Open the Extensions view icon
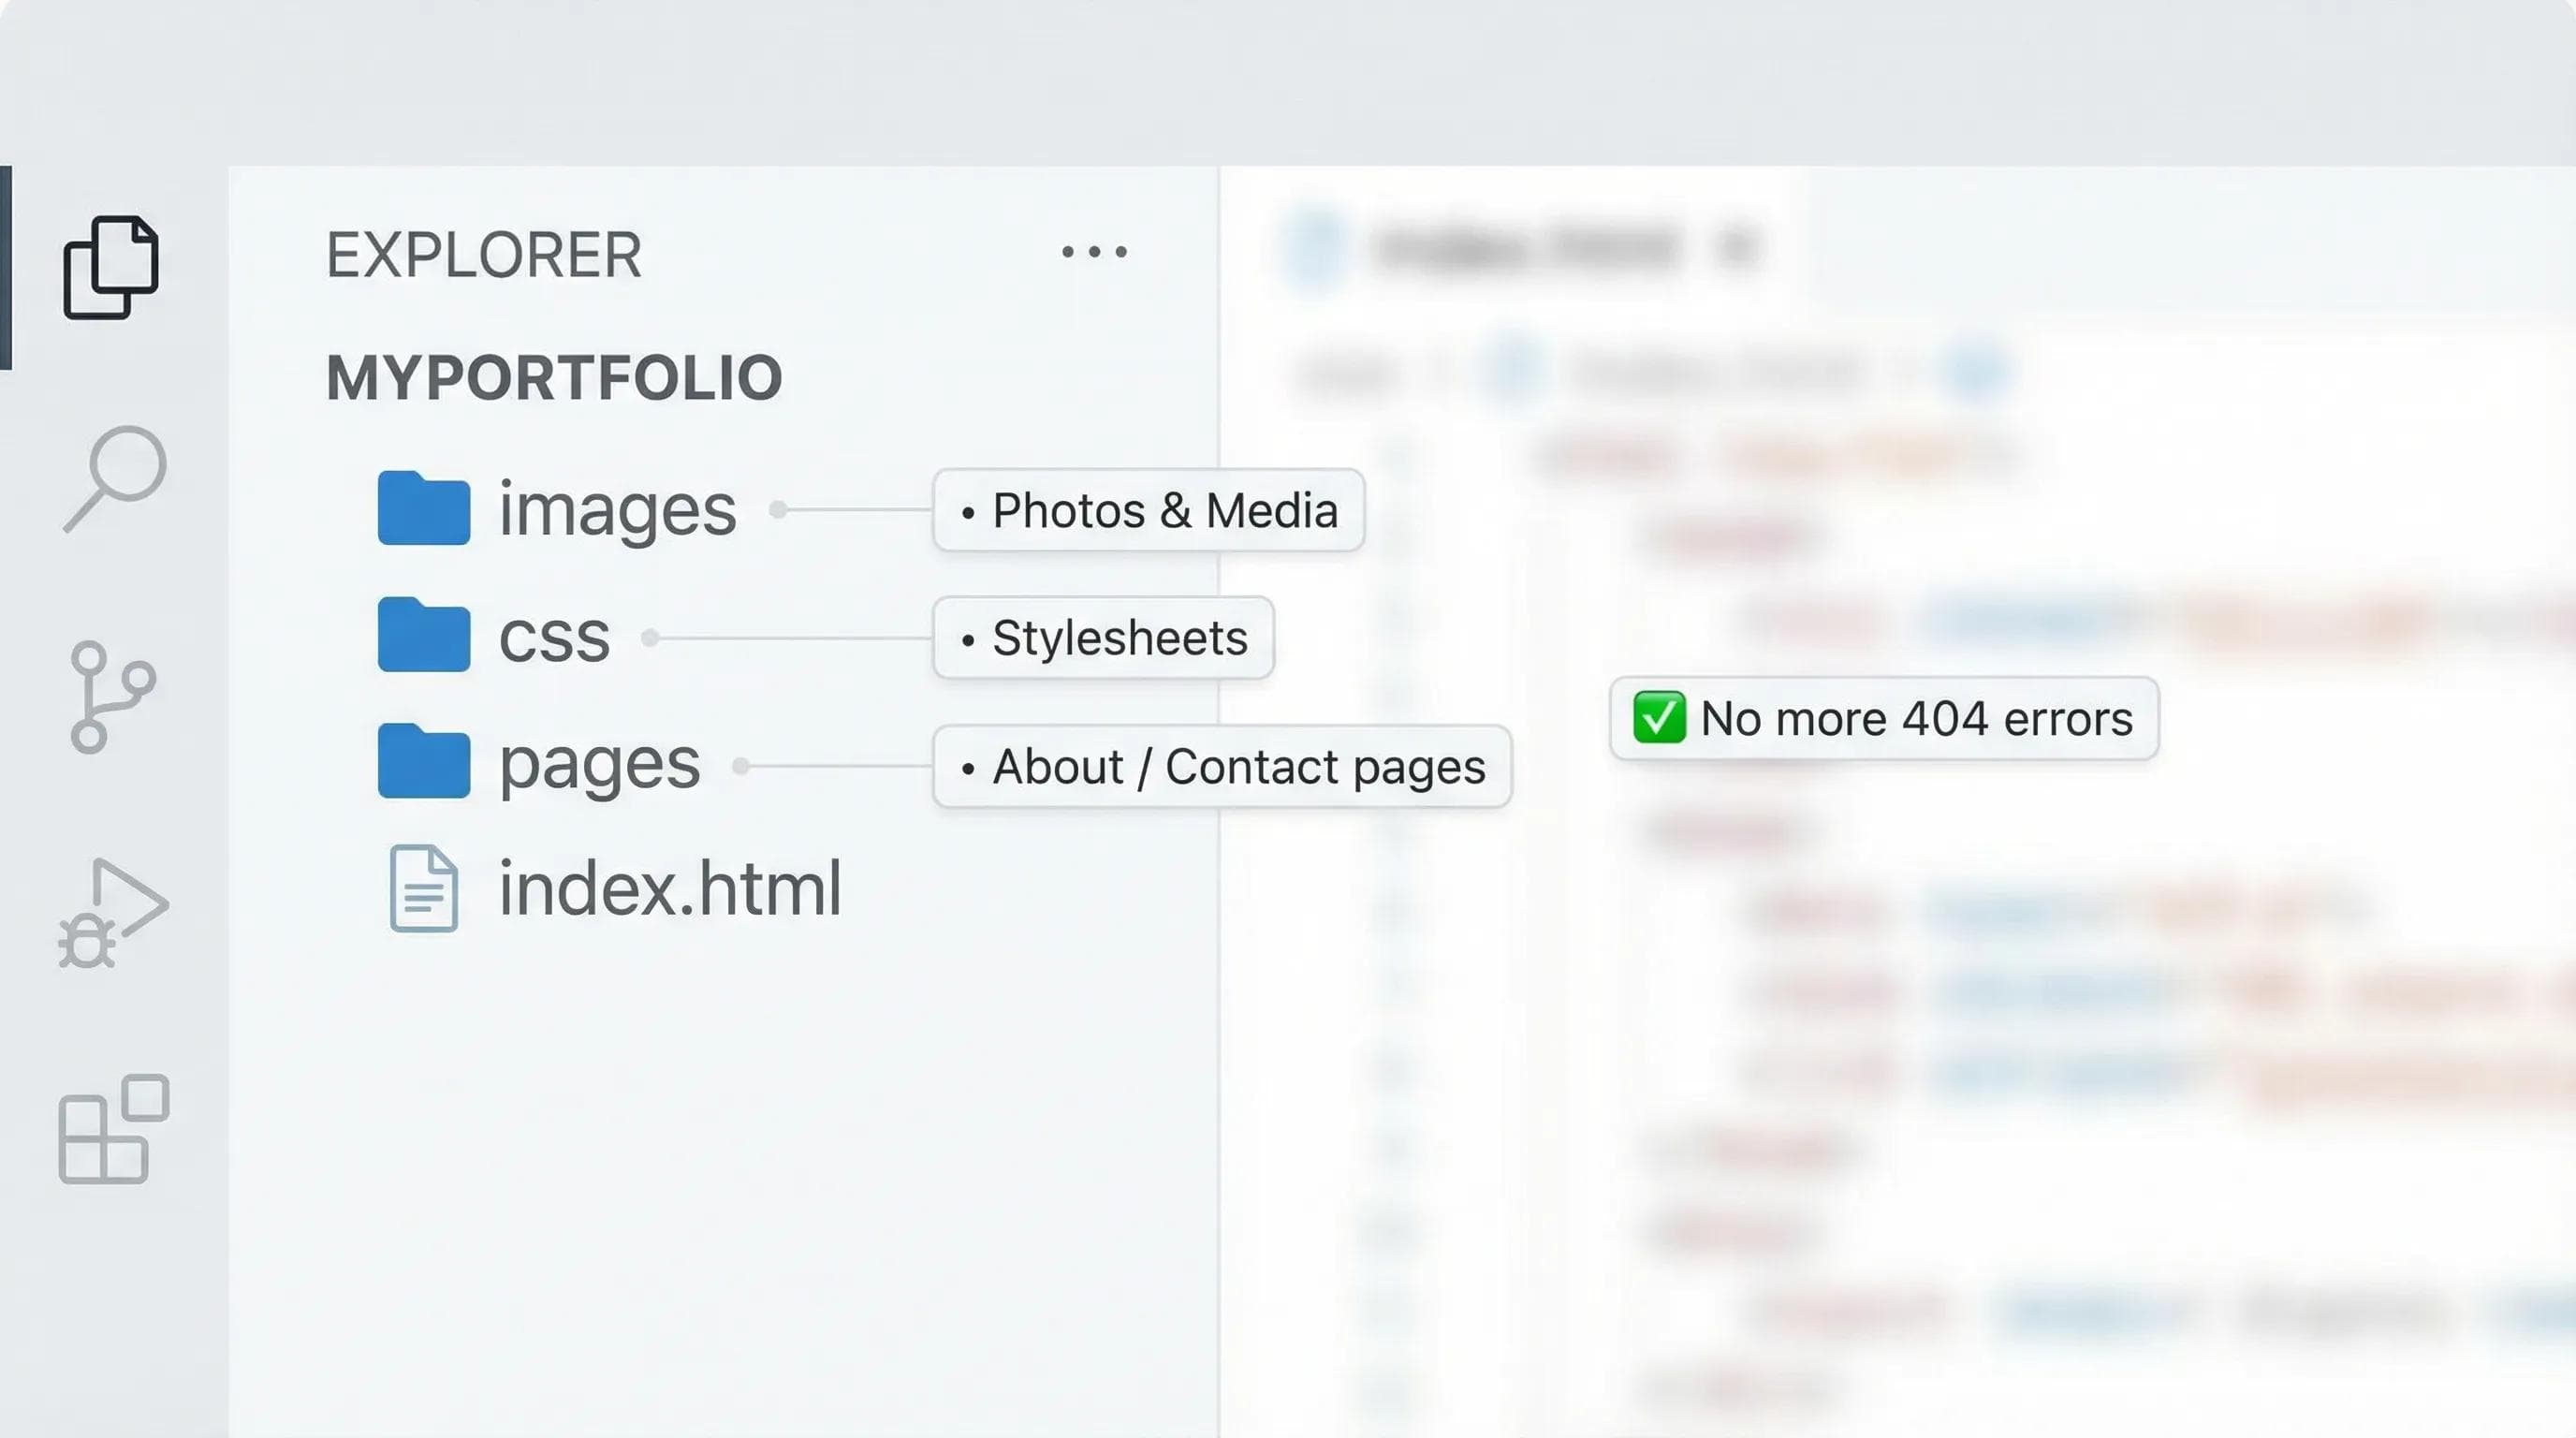 point(114,1130)
